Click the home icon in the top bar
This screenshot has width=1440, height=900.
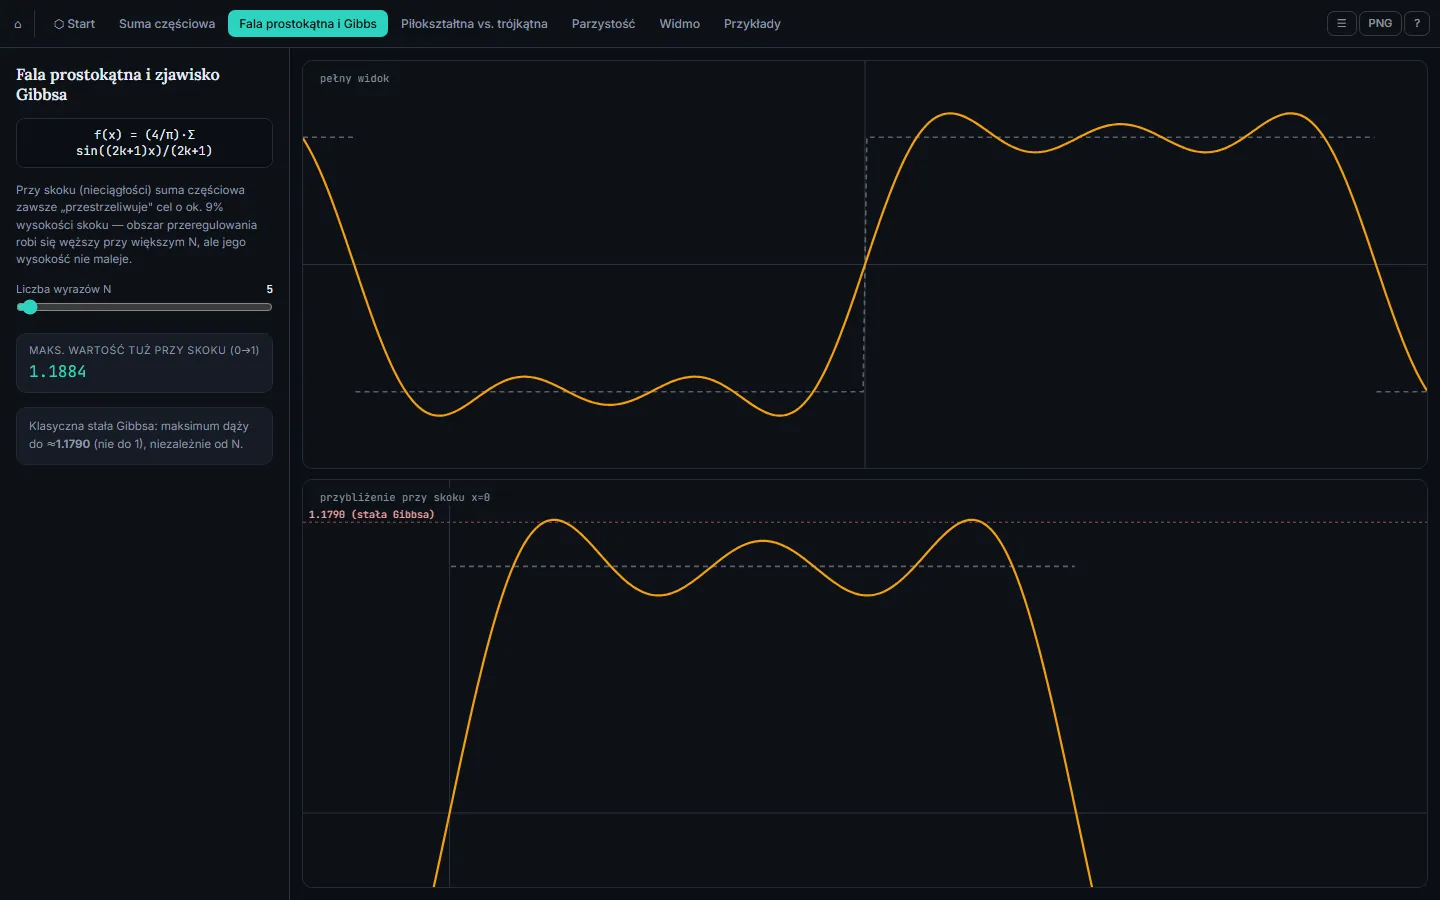pyautogui.click(x=18, y=24)
